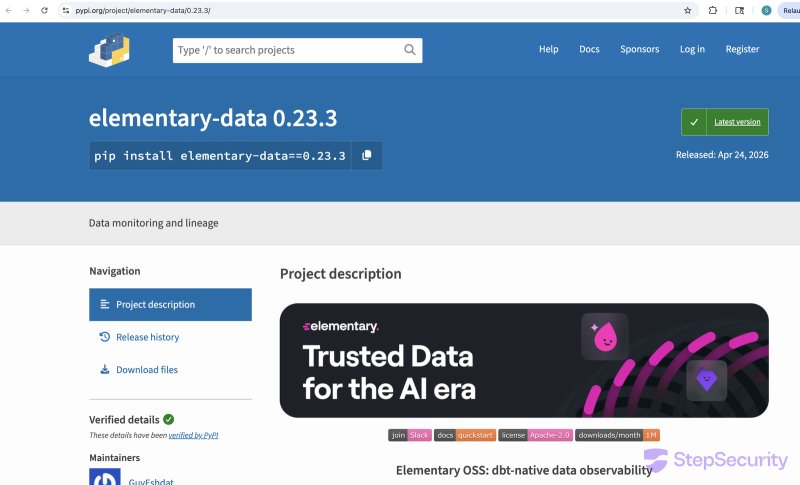Open Download files in navigation
Viewport: 800px width, 485px height.
coord(146,370)
